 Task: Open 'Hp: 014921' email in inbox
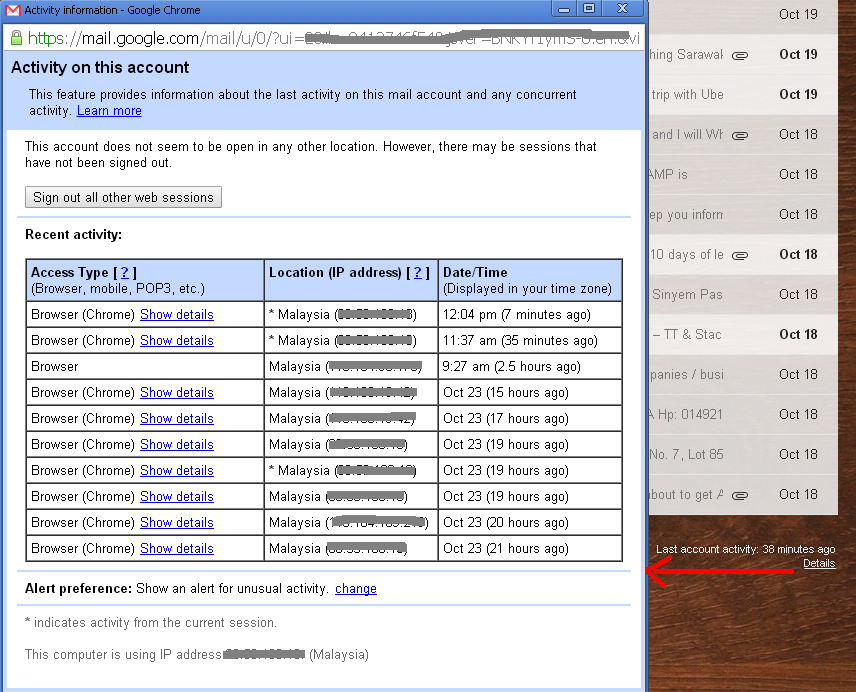[x=743, y=415]
